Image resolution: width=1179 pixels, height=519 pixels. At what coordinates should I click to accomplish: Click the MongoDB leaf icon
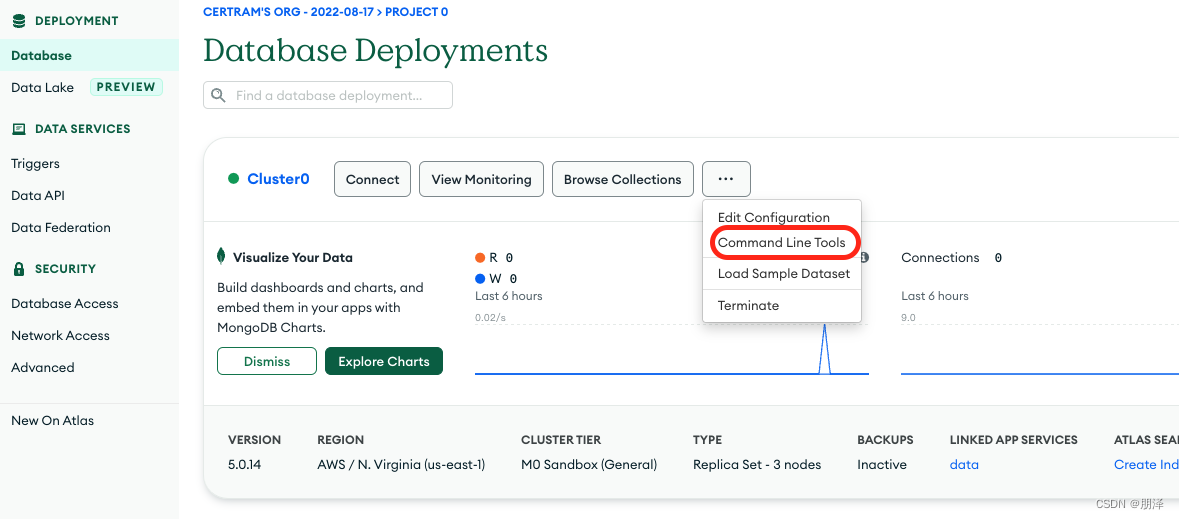click(221, 256)
